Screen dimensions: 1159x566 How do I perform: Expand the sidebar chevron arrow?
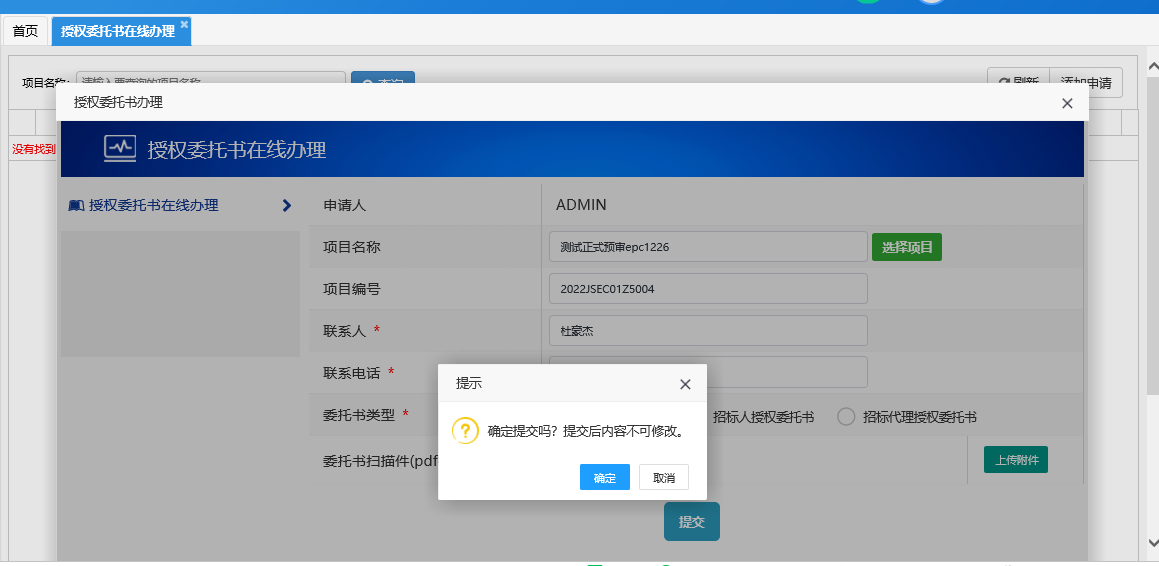point(287,205)
